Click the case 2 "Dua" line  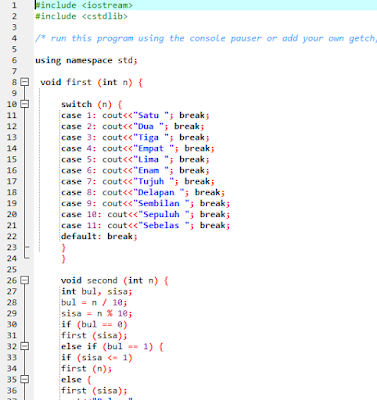click(133, 126)
